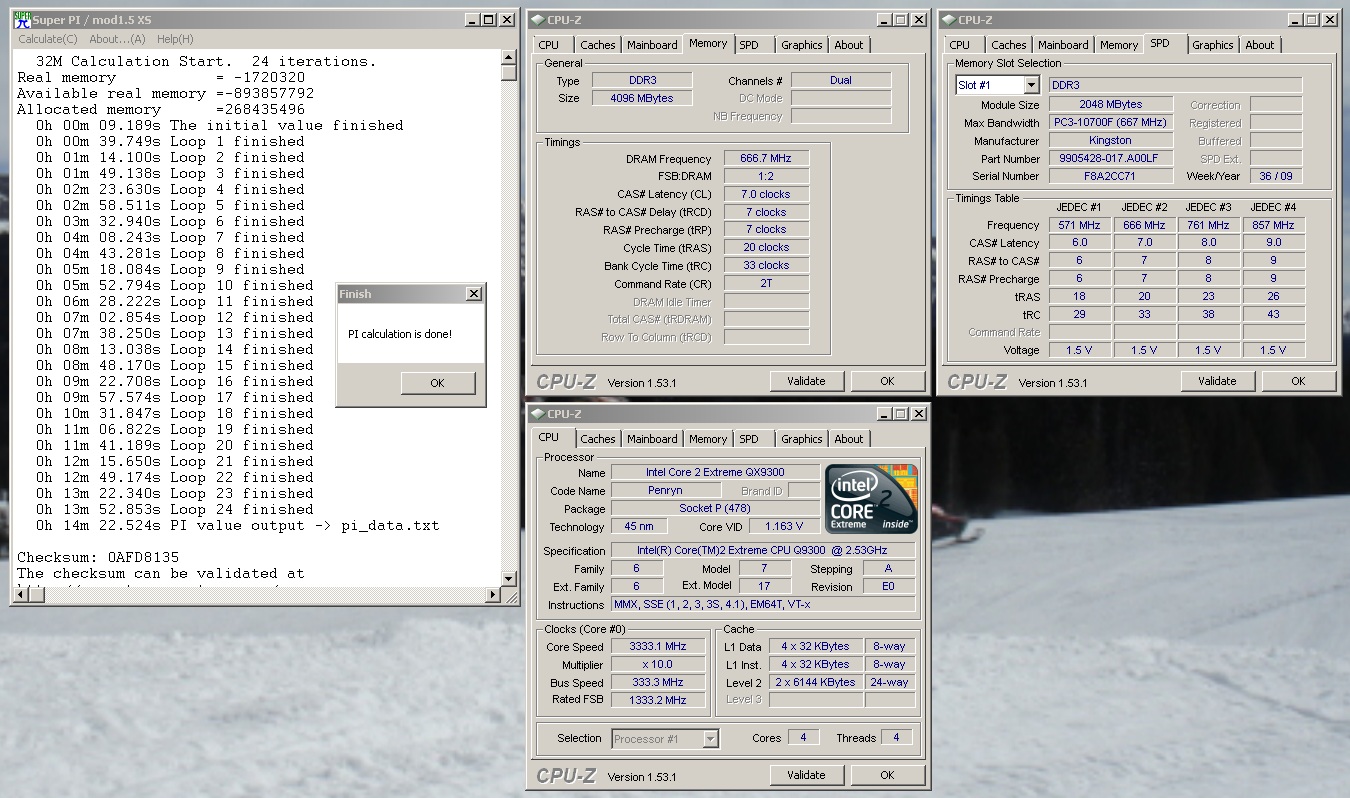The height and width of the screenshot is (798, 1350).
Task: Open Memory tab in the CPU window
Action: (x=708, y=439)
